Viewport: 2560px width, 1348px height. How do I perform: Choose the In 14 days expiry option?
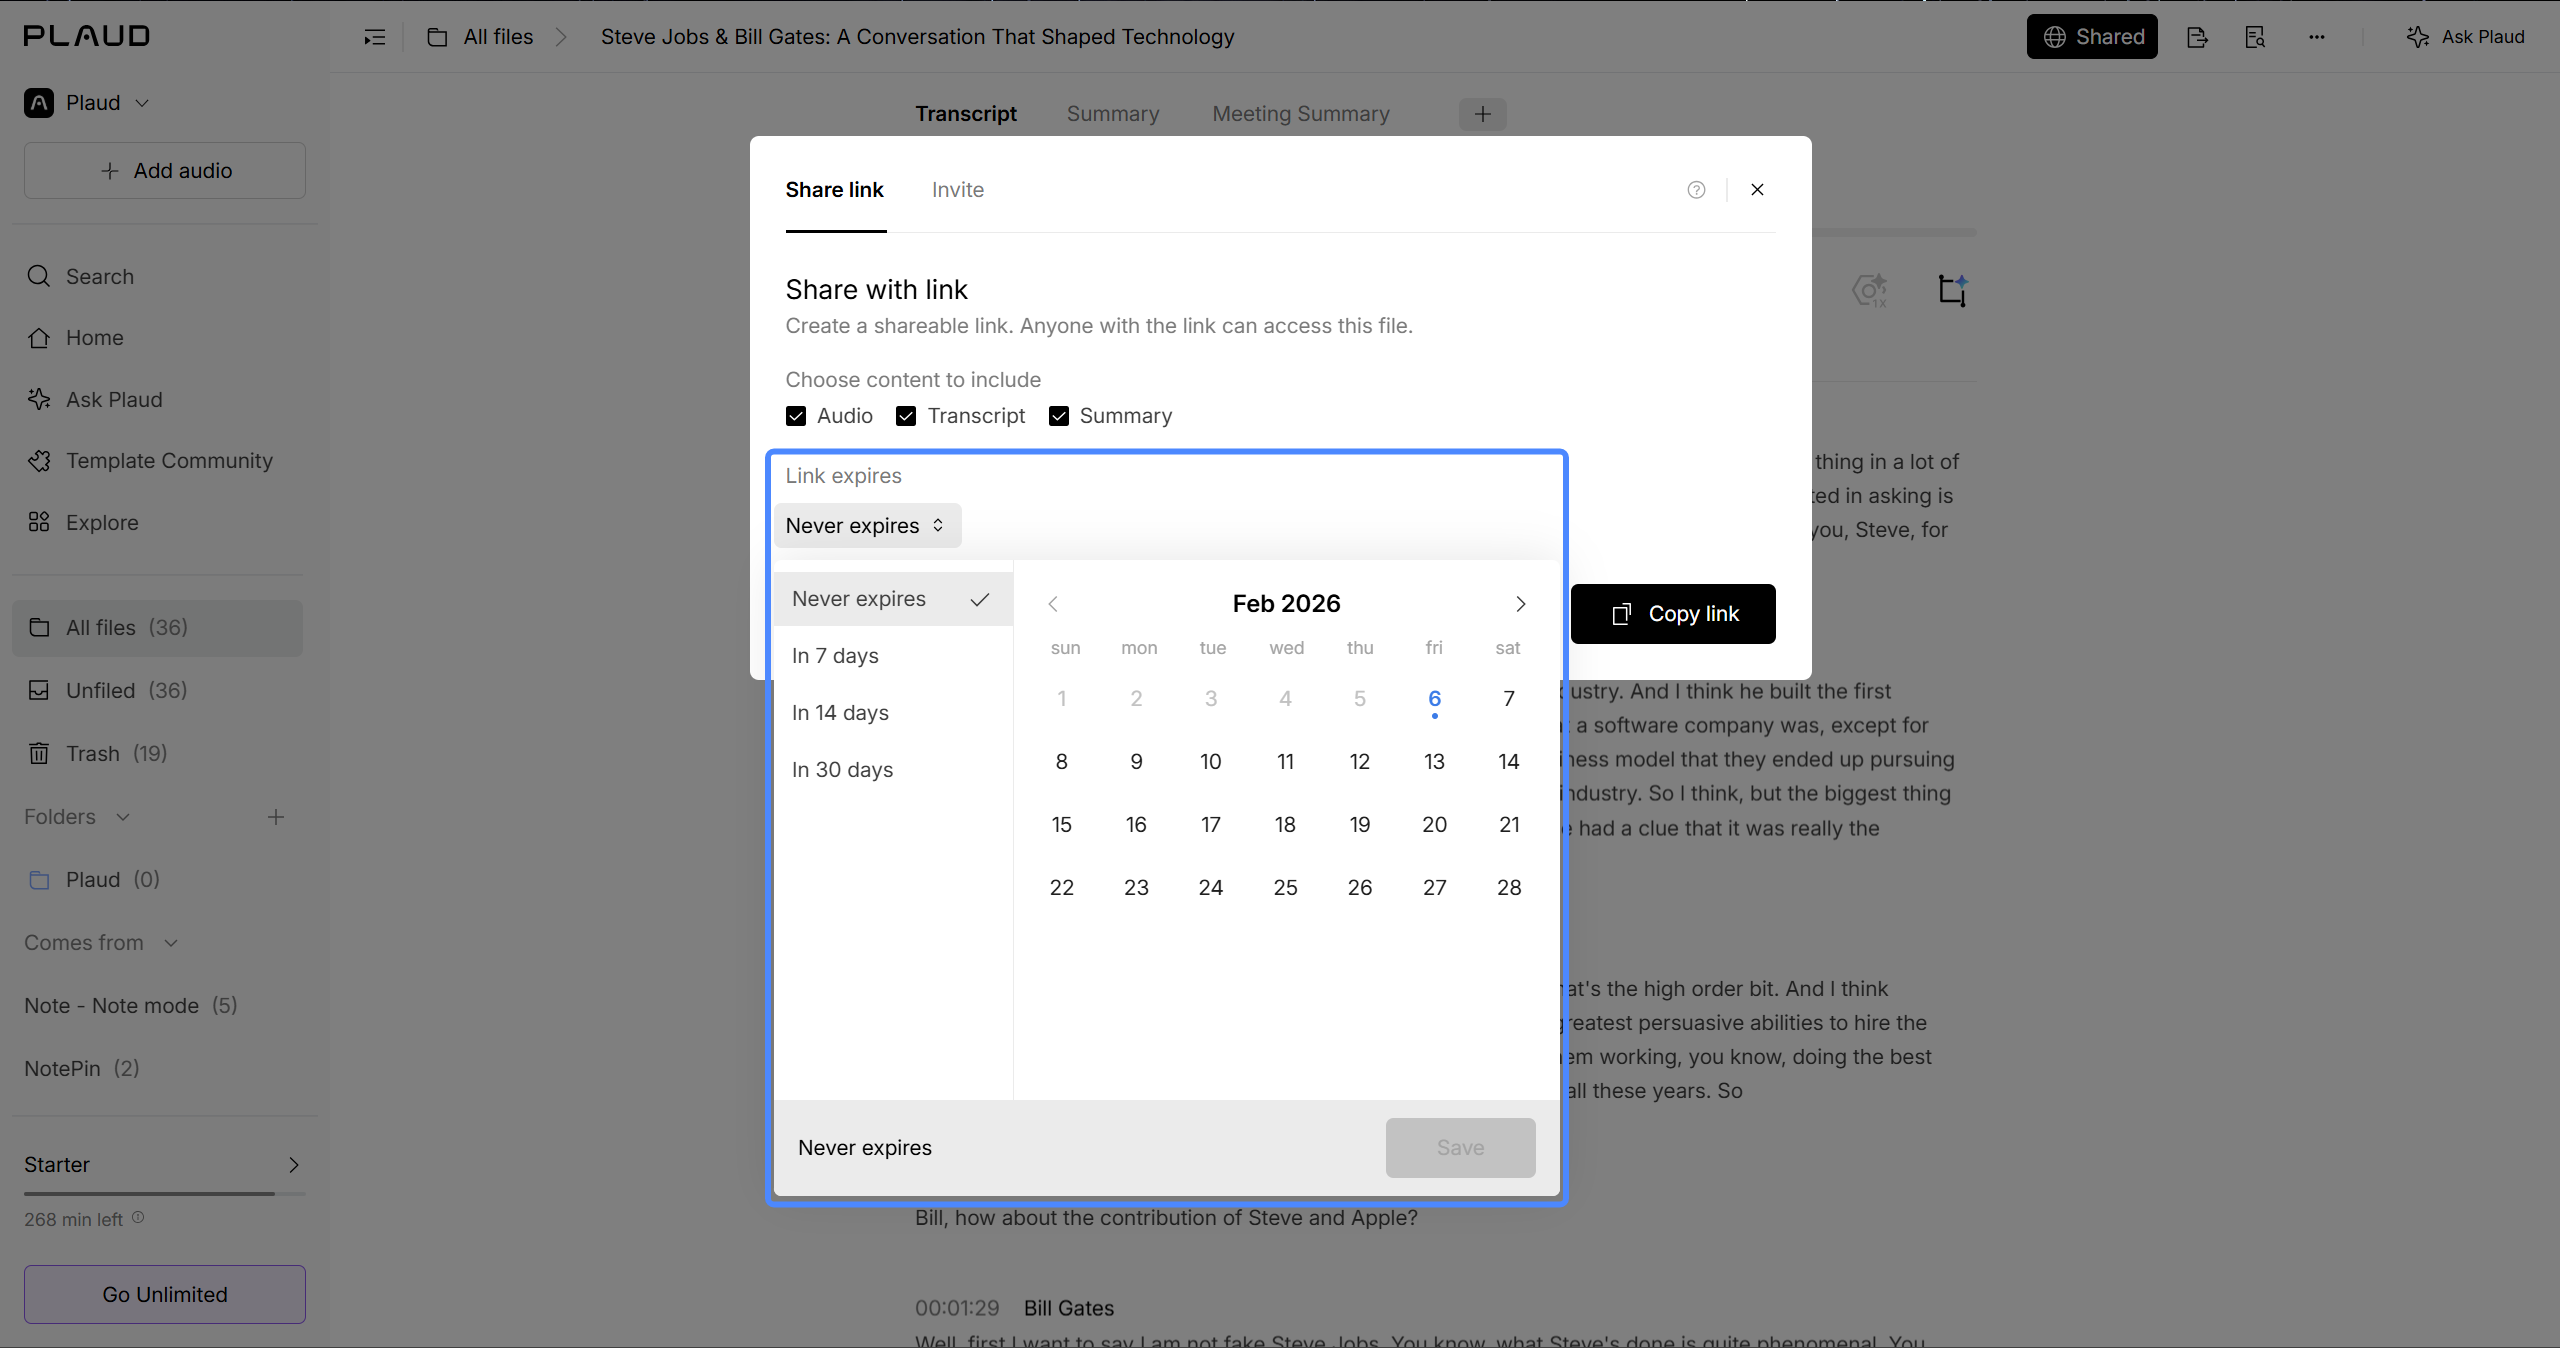[893, 713]
